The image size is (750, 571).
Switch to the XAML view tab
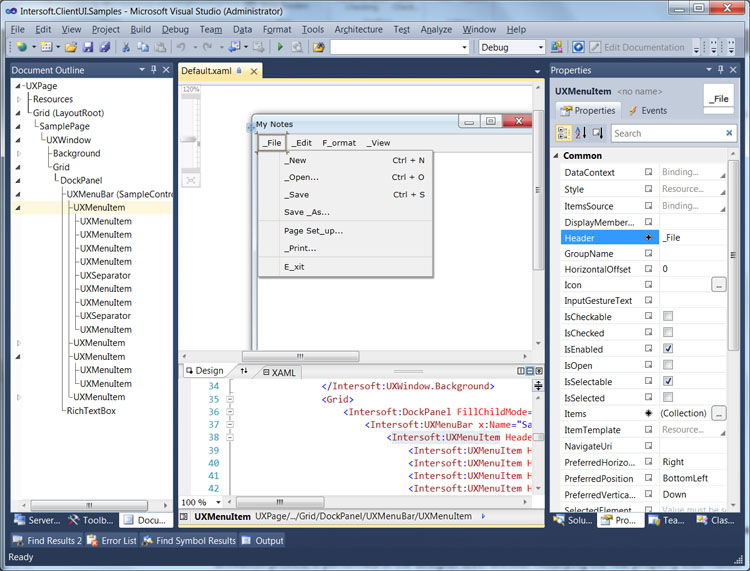coord(280,372)
